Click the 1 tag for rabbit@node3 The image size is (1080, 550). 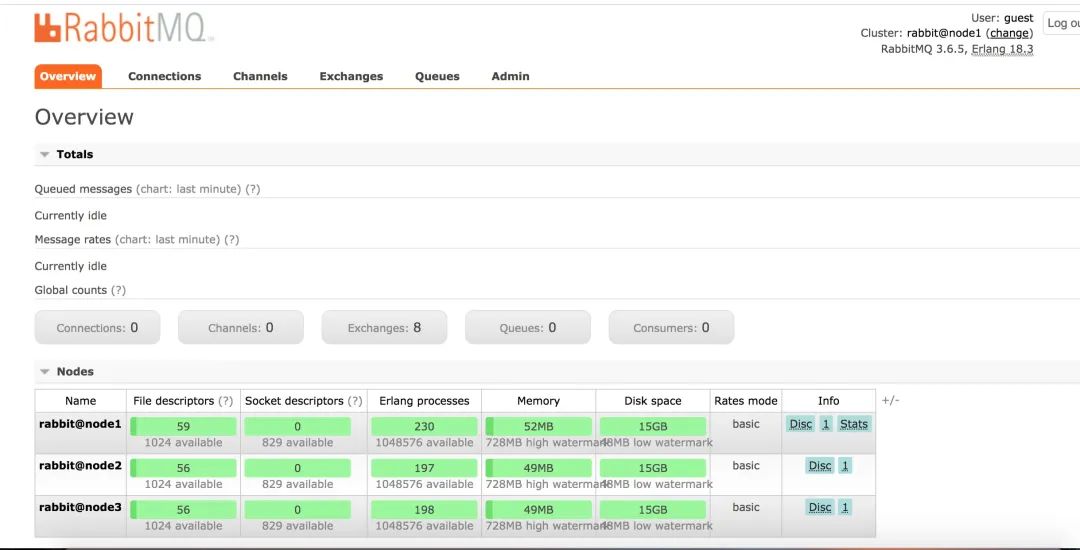click(845, 507)
